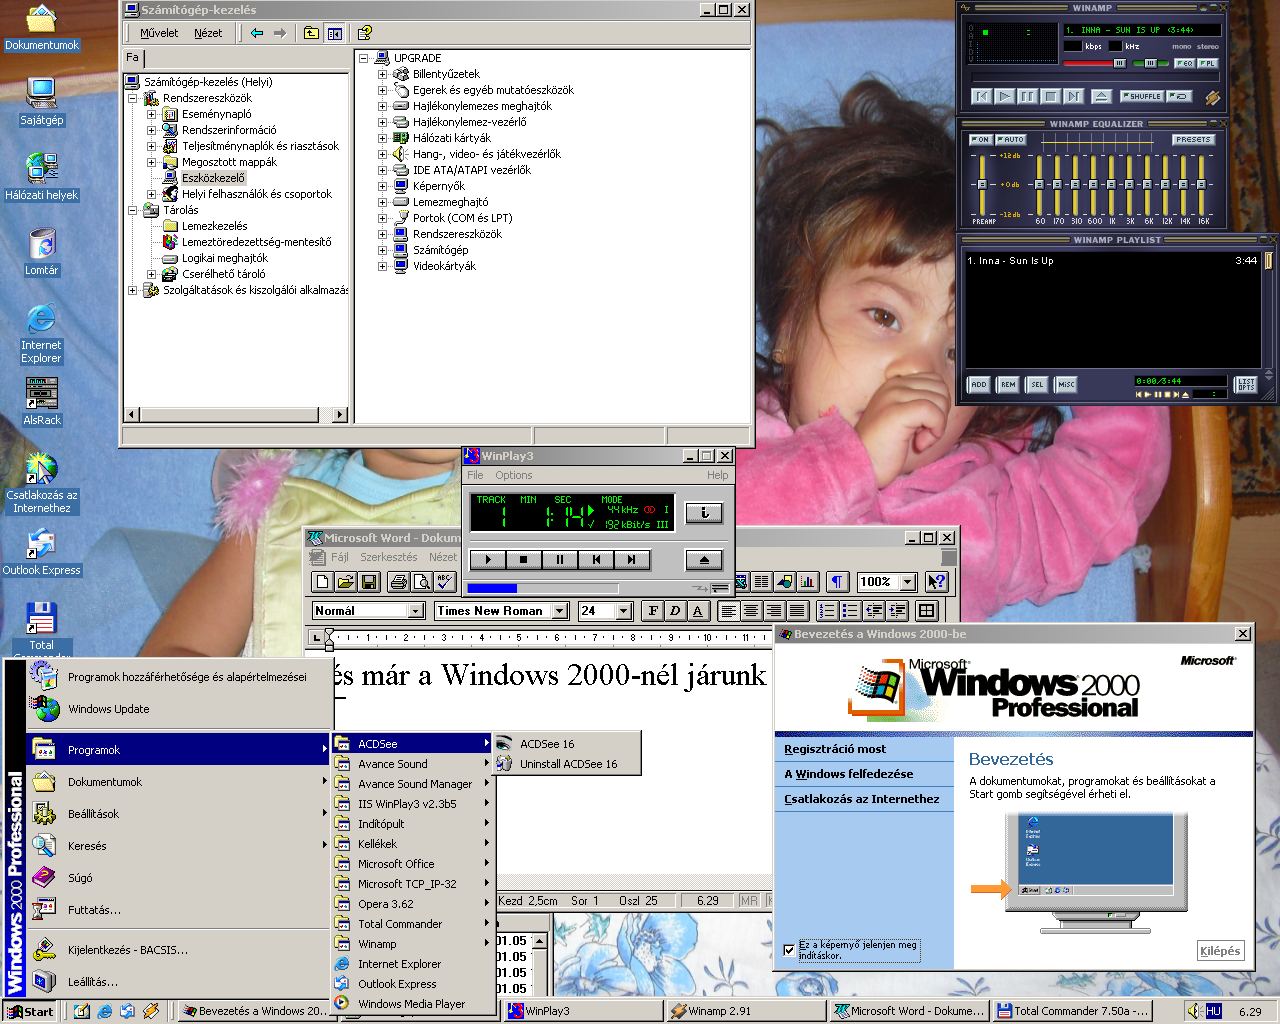Viewport: 1280px width, 1024px height.
Task: Toggle the equalizer ON button
Action: coord(980,140)
